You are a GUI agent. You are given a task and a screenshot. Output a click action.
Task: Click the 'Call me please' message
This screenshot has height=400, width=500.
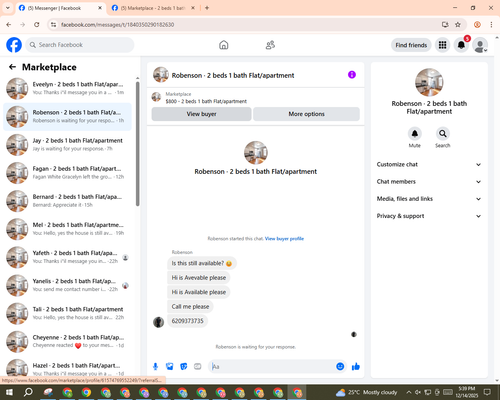[x=190, y=307]
